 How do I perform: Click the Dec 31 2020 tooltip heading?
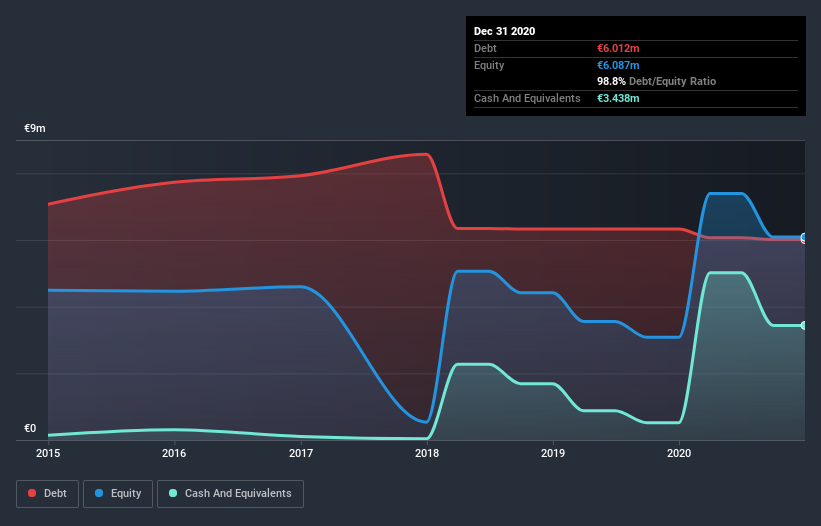coord(504,31)
